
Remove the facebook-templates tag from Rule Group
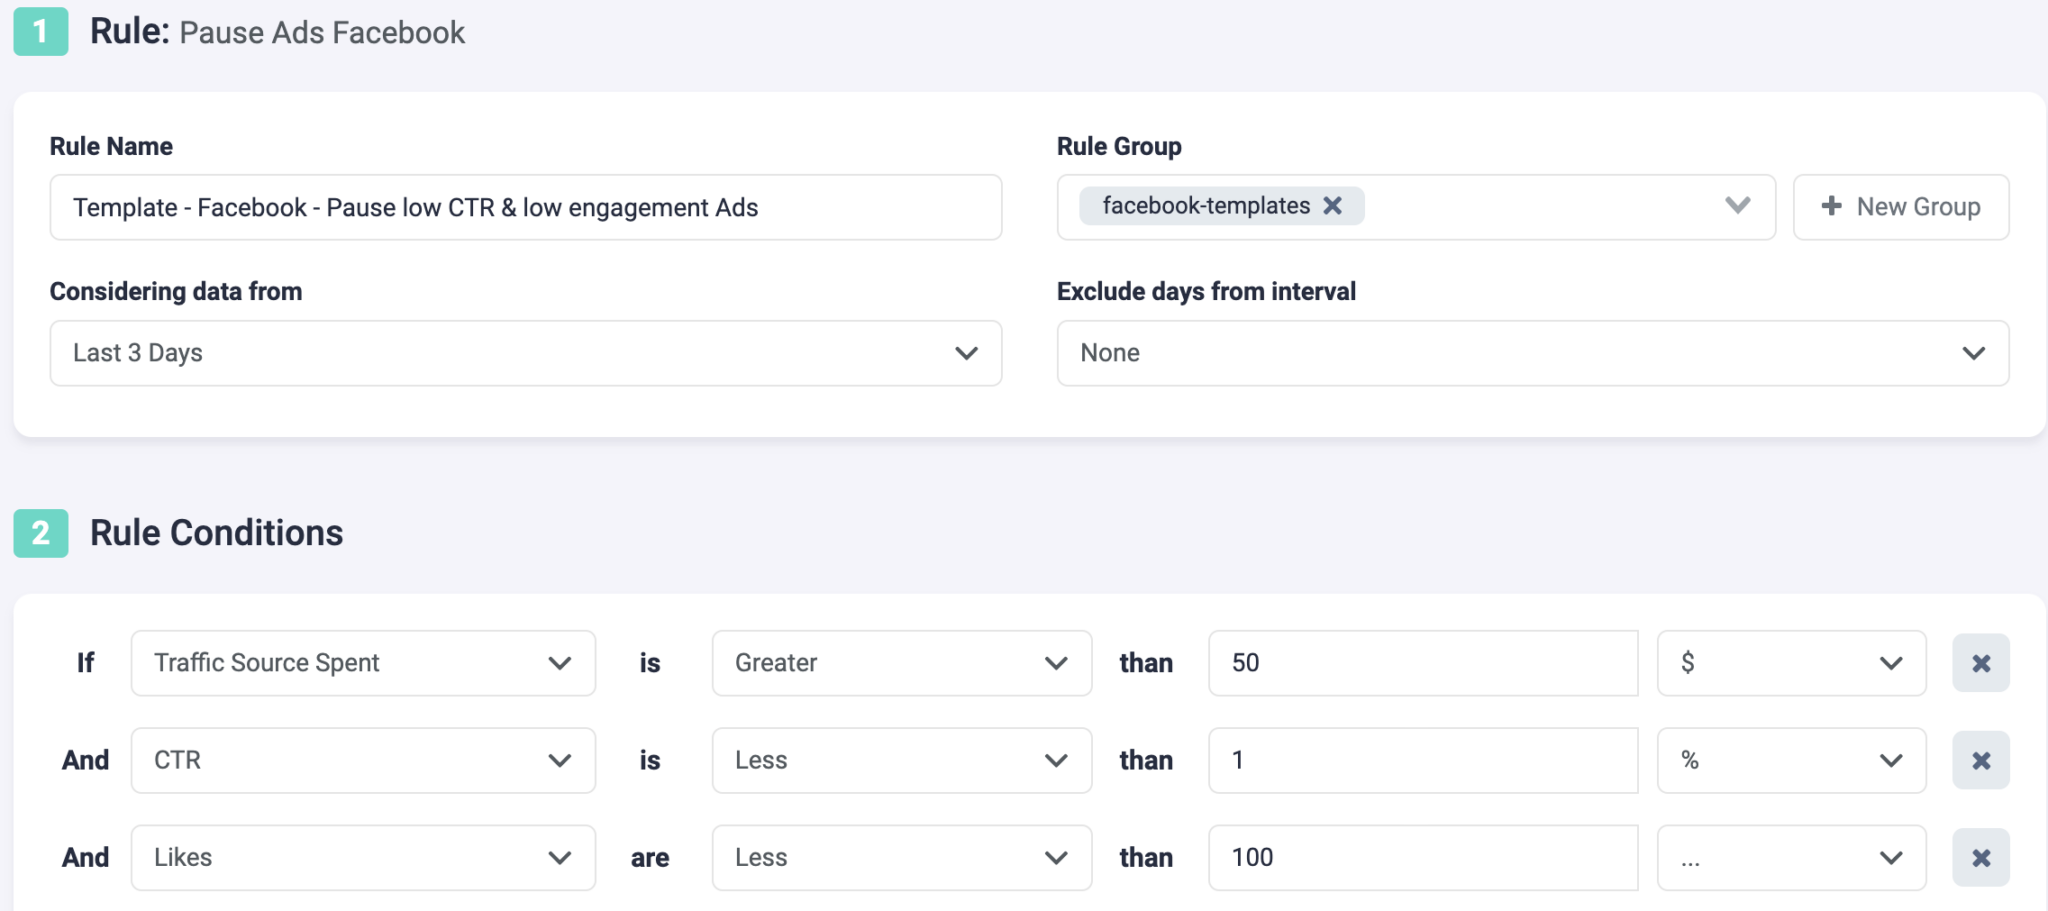click(x=1332, y=206)
